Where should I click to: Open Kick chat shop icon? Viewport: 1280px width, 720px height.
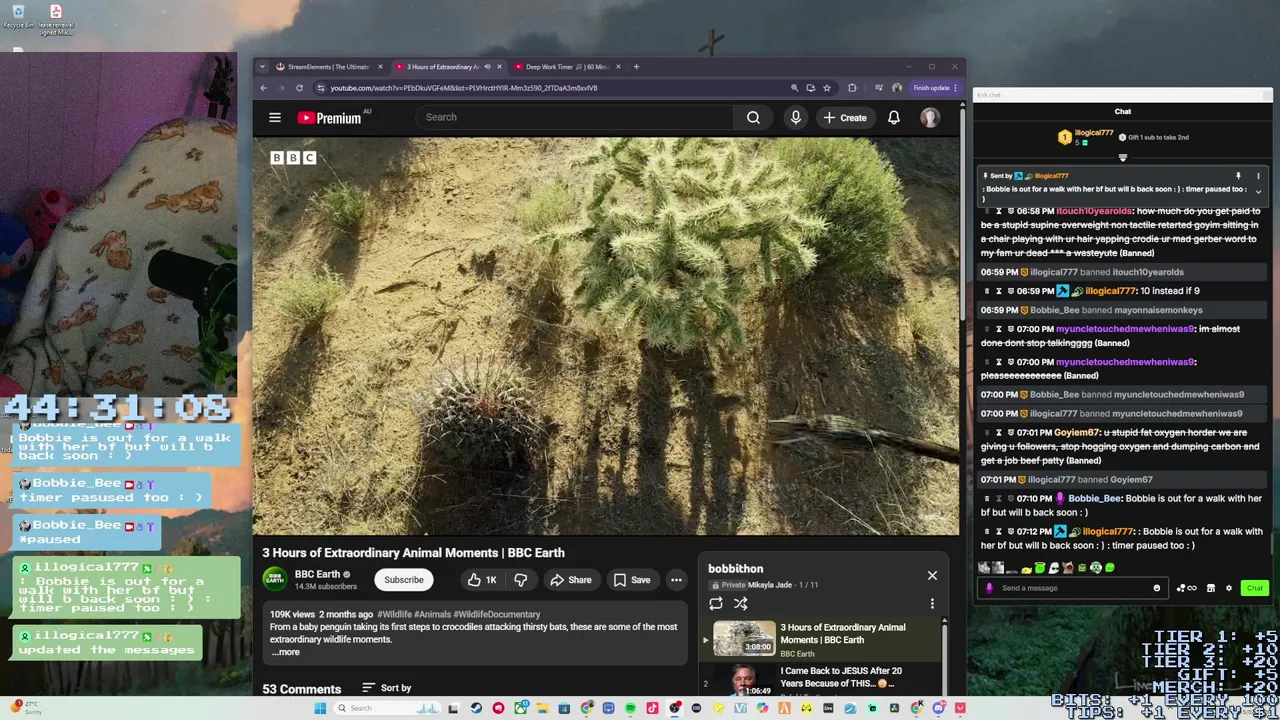(x=1211, y=588)
